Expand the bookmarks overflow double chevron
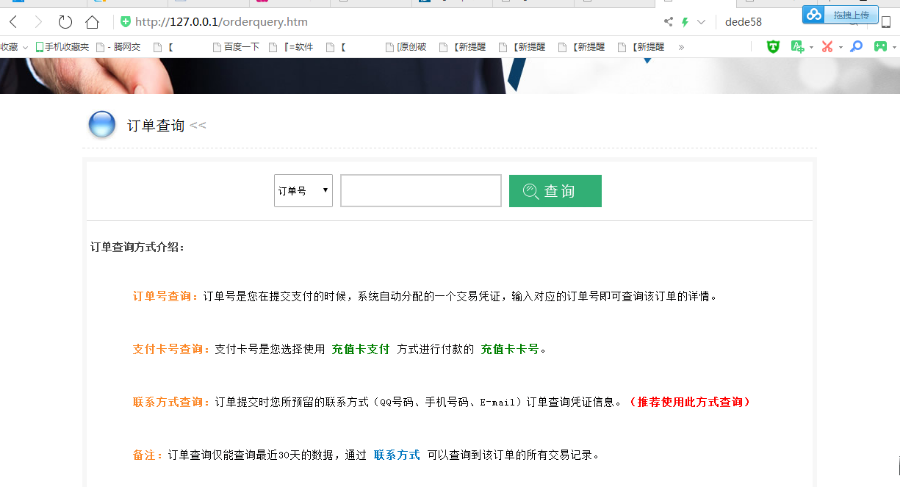This screenshot has height=487, width=900. (681, 47)
